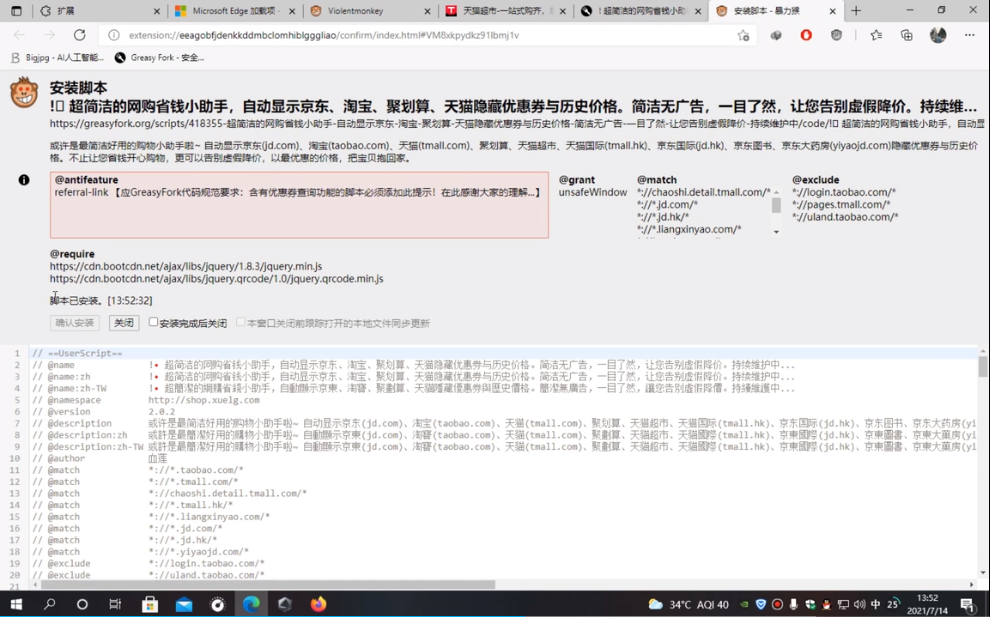This screenshot has width=990, height=617.
Task: Open the weather 34°C widget
Action: [688, 604]
